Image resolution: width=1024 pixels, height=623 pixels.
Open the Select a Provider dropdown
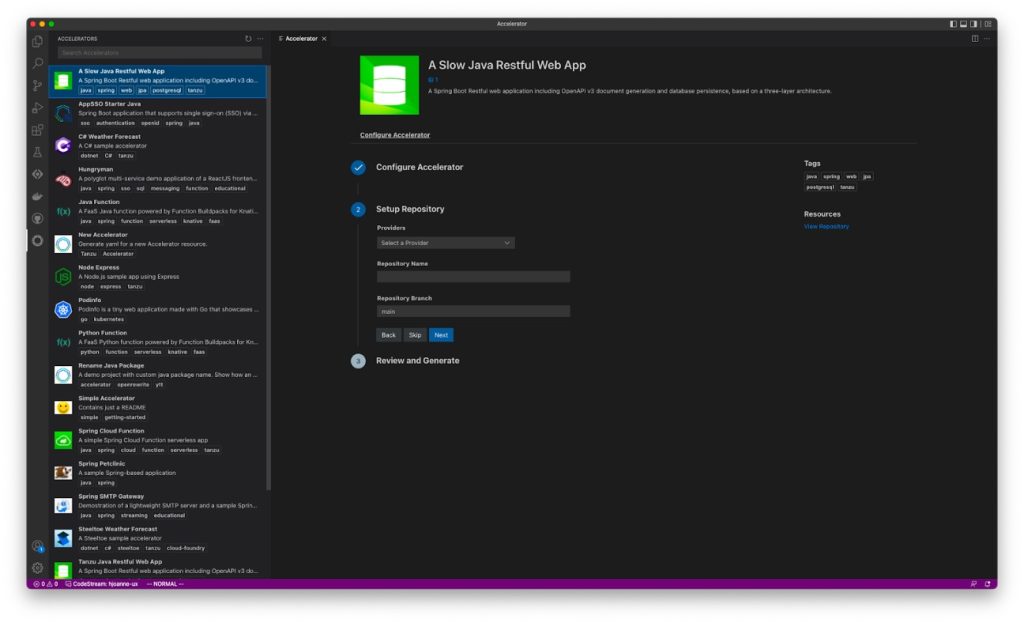[445, 243]
